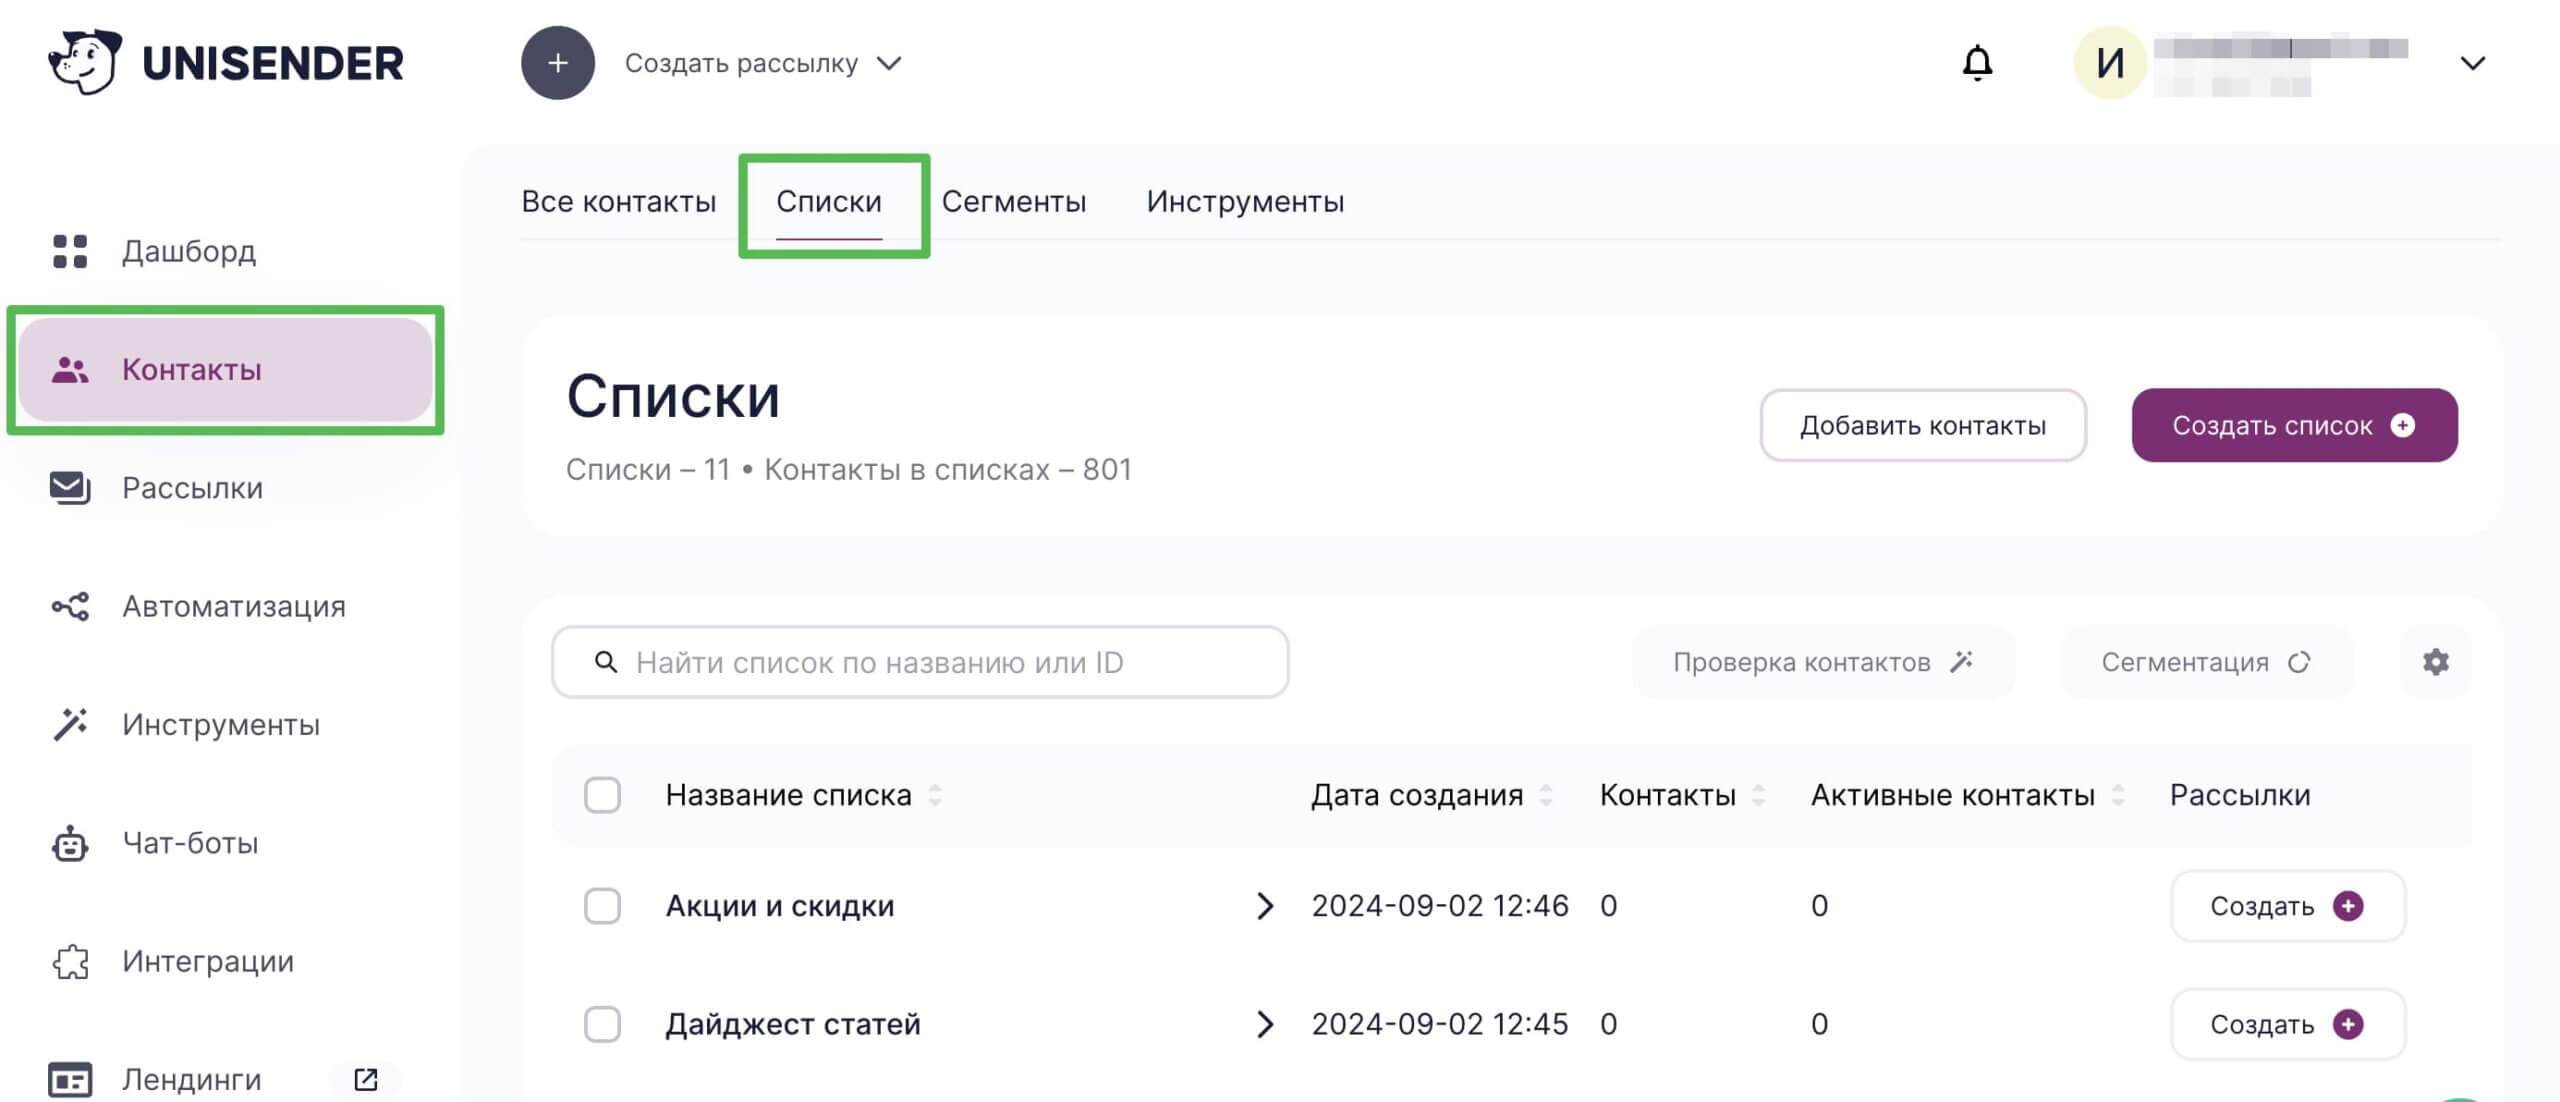
Task: Click the Добавить контакты button
Action: (1923, 425)
